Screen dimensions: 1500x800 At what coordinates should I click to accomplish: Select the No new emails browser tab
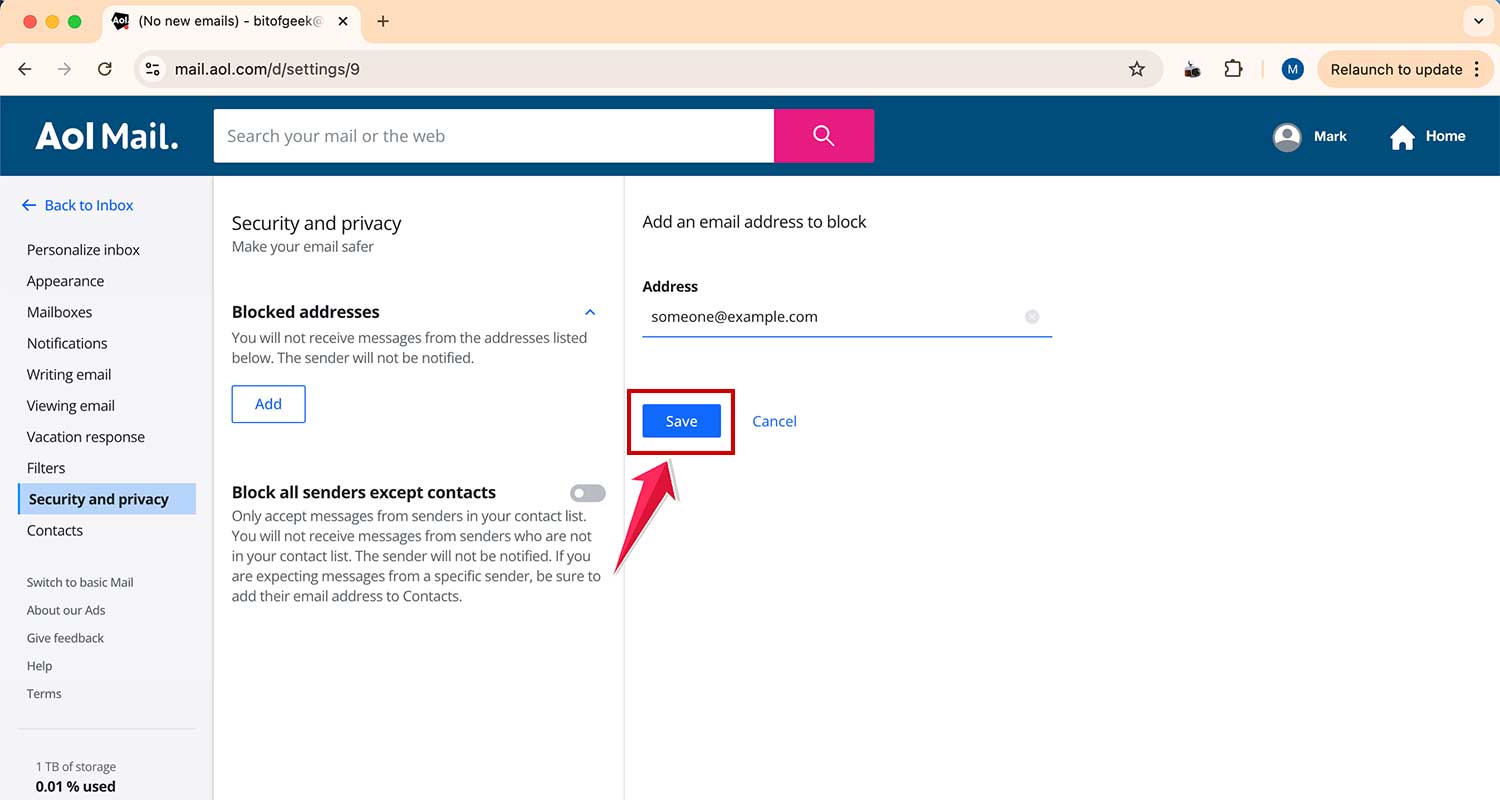tap(230, 21)
